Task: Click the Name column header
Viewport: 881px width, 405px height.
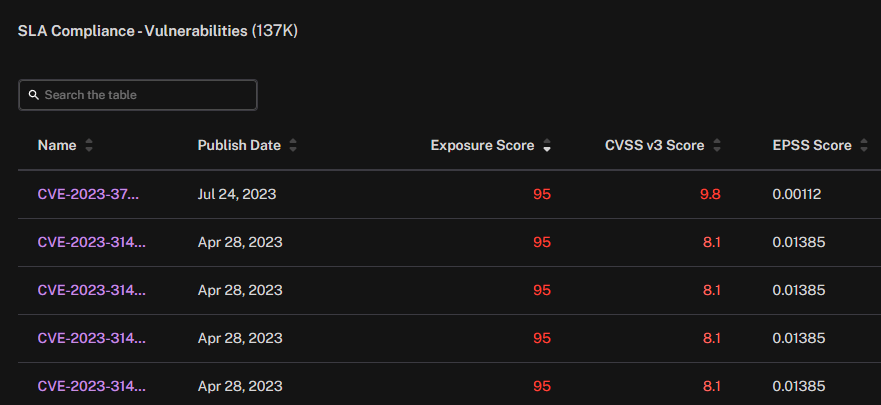Action: [57, 145]
